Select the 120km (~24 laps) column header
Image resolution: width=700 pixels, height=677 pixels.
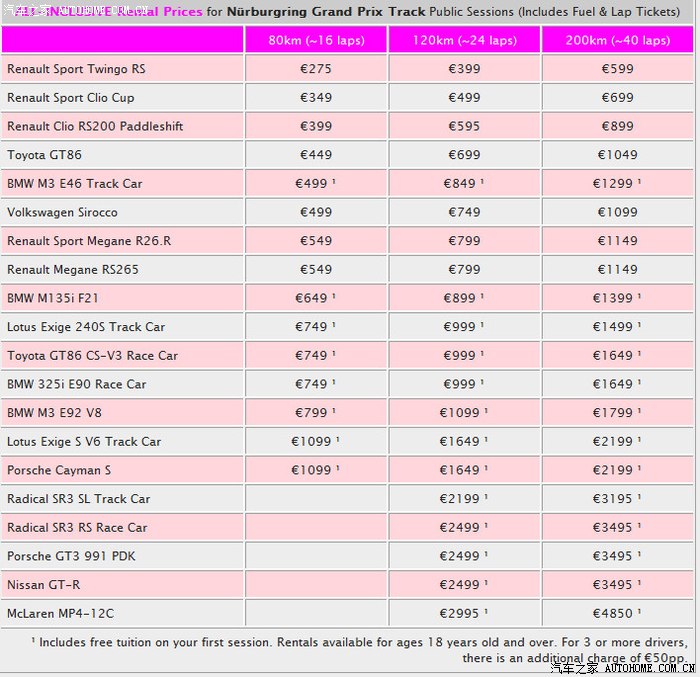click(x=464, y=40)
